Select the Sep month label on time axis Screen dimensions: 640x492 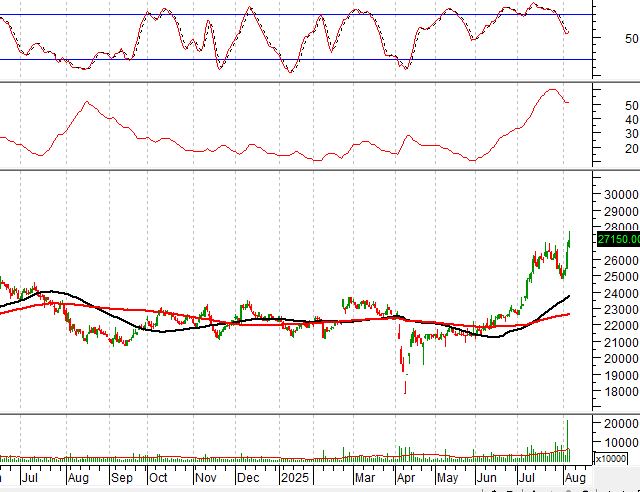pos(121,478)
